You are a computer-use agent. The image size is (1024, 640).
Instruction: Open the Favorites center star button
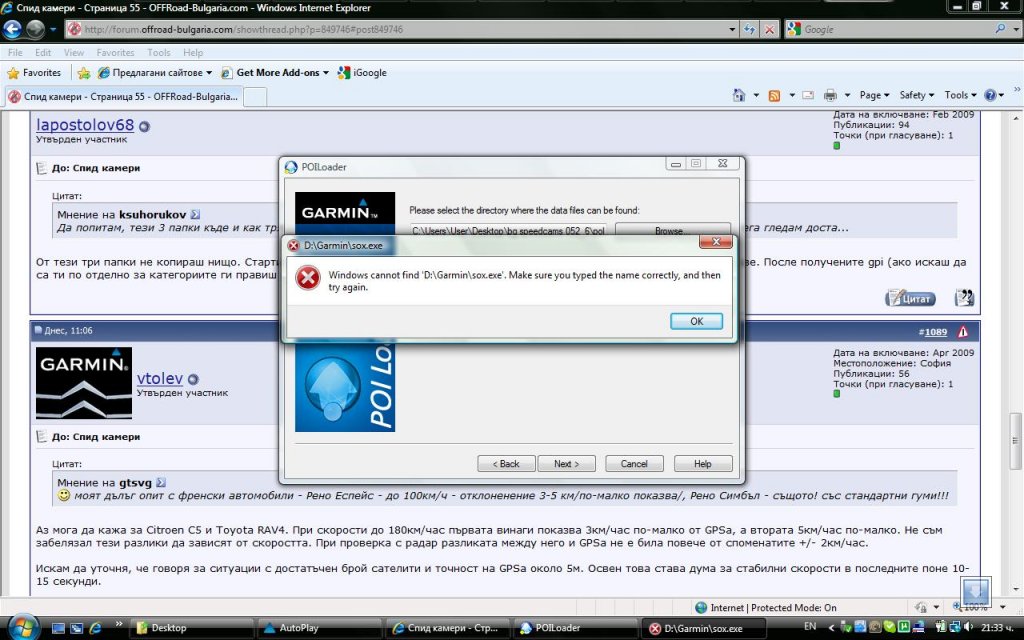[34, 72]
